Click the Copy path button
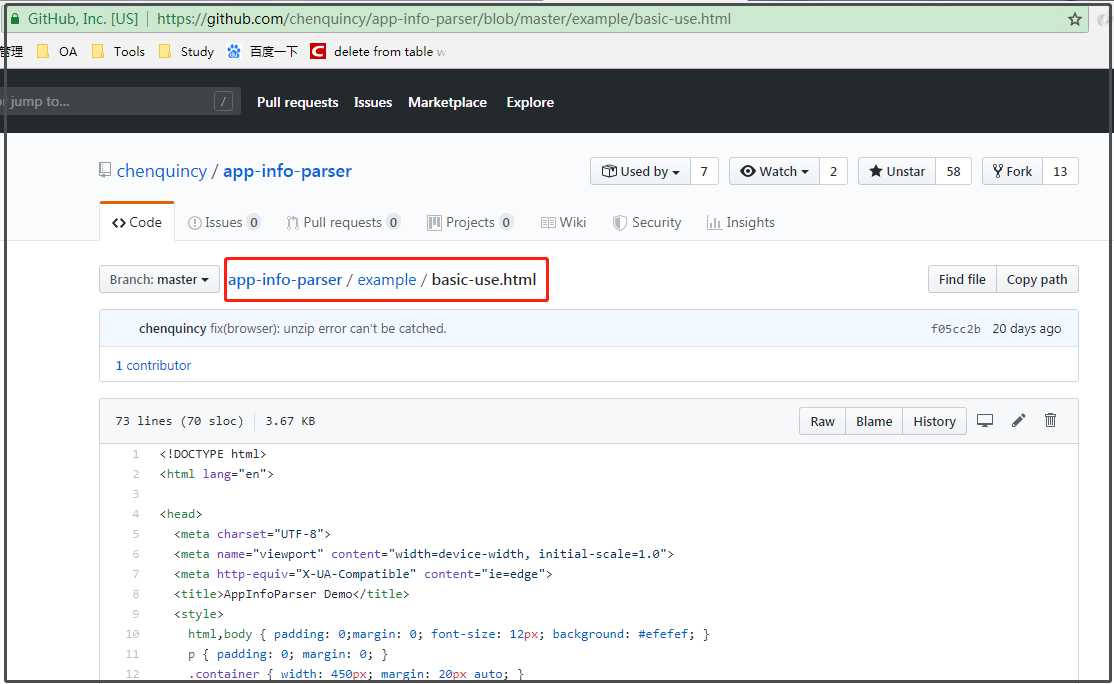 tap(1037, 280)
